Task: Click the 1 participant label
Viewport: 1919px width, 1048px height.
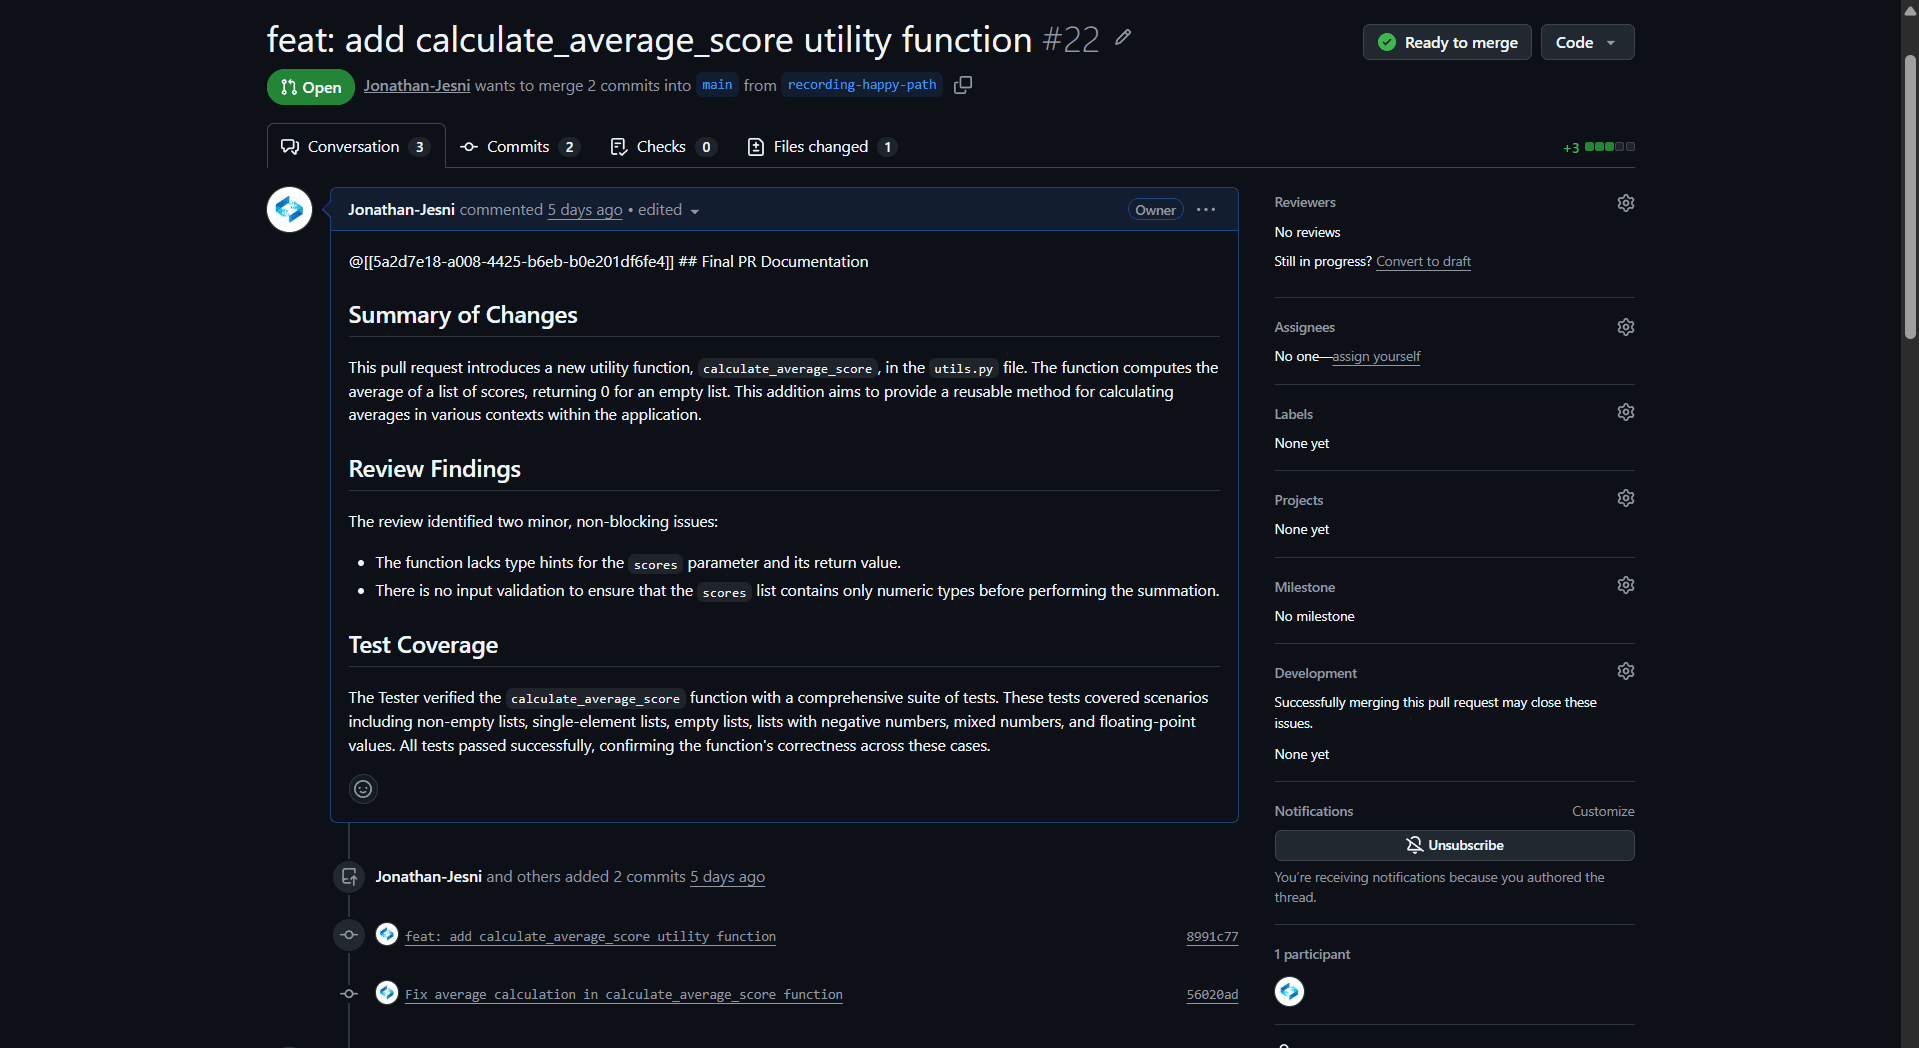Action: pos(1312,954)
